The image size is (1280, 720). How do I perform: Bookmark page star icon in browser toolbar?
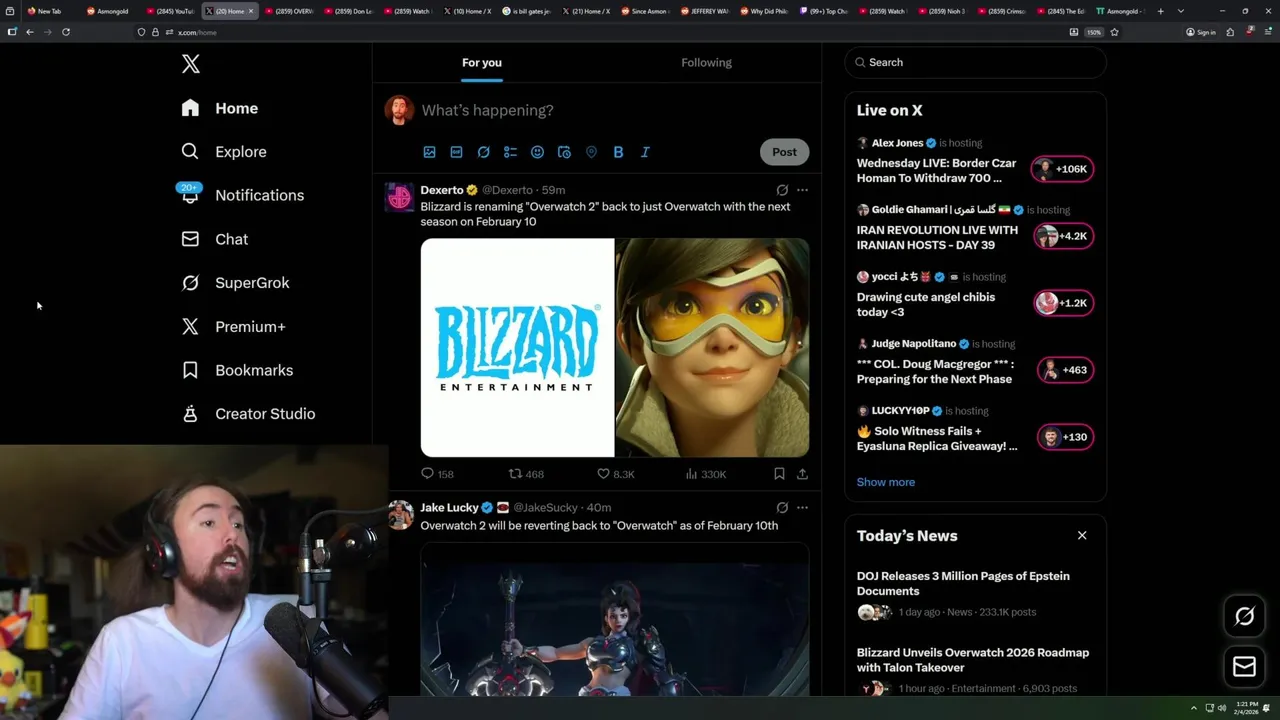[x=1114, y=32]
